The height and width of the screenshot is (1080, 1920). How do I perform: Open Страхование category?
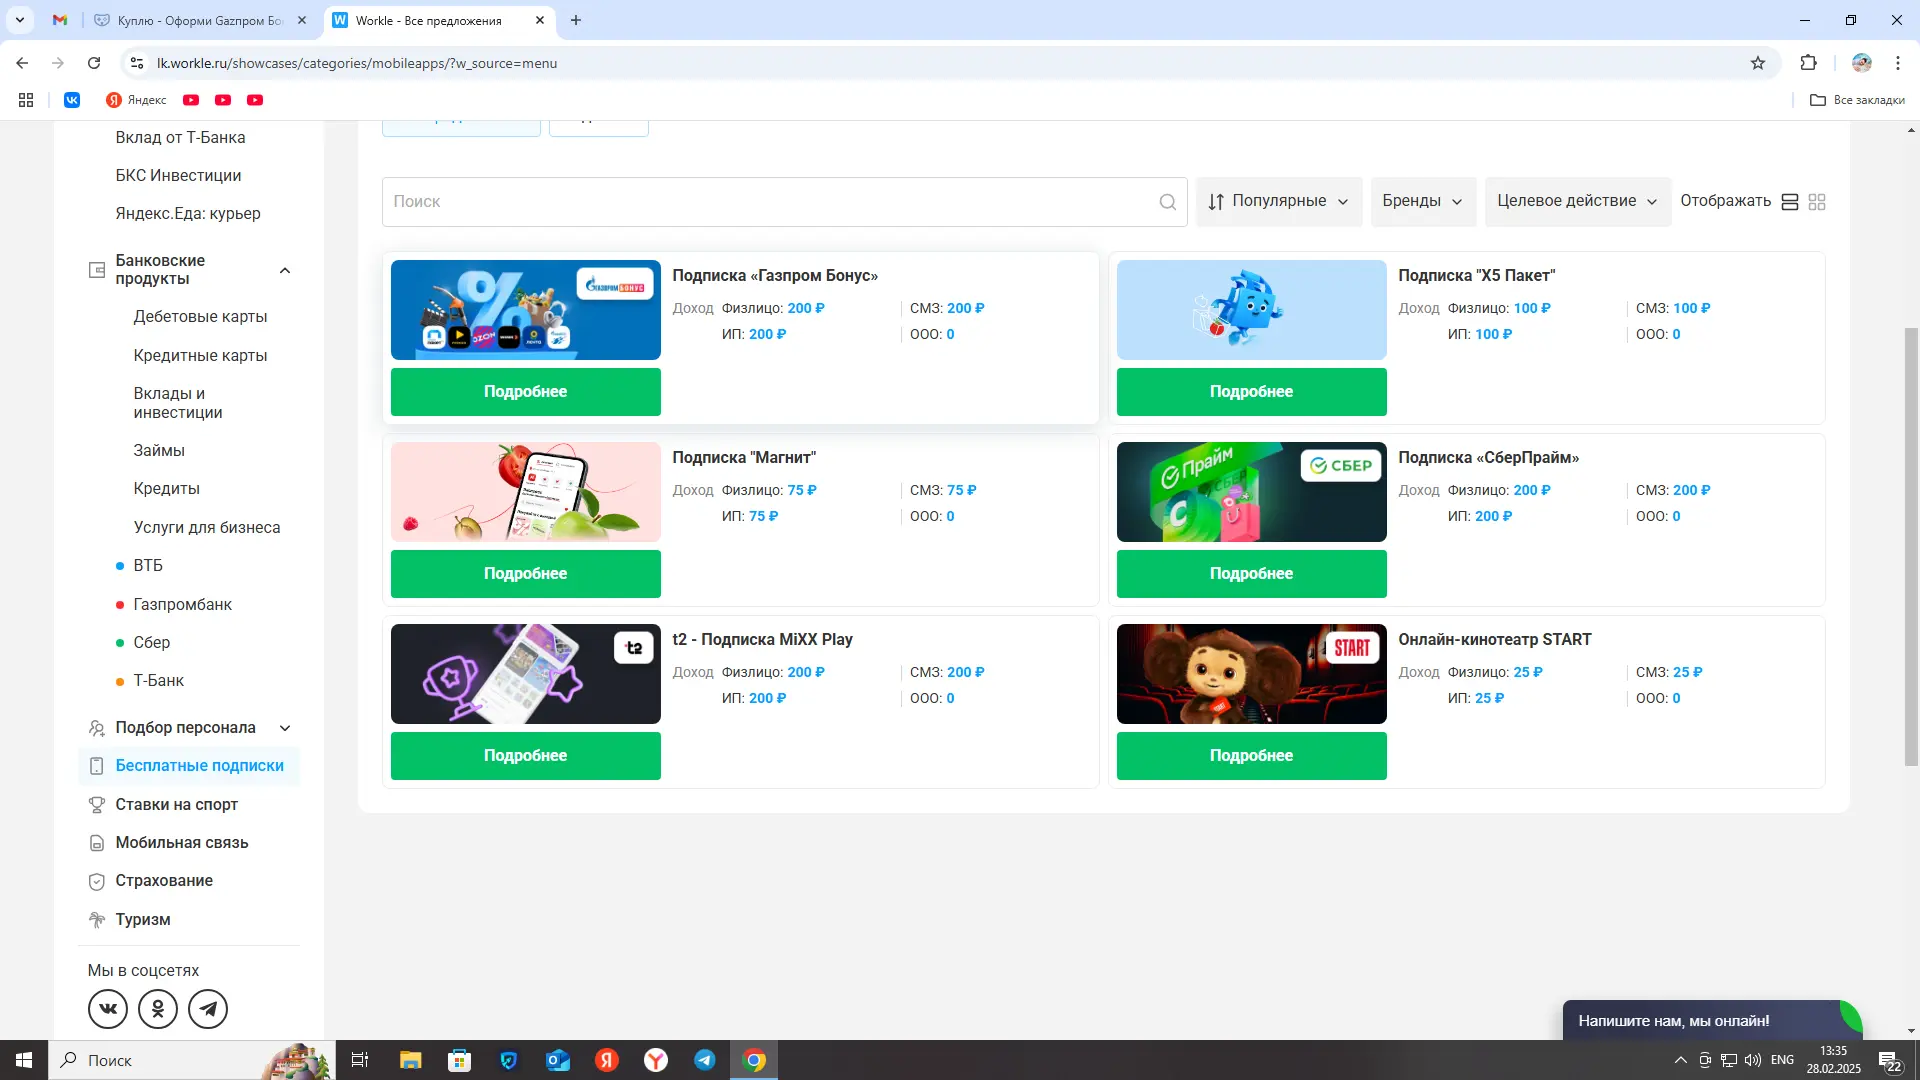(164, 881)
